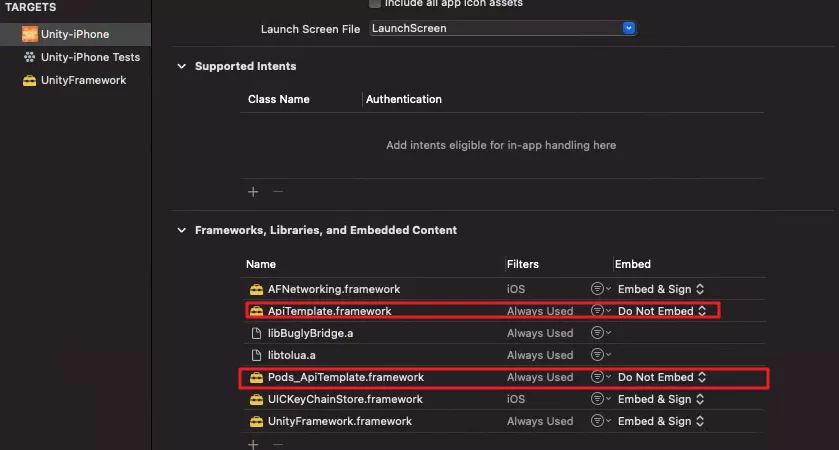Click the Pods_ApiTemplate.framework toolbox icon
839x450 pixels.
coord(256,378)
